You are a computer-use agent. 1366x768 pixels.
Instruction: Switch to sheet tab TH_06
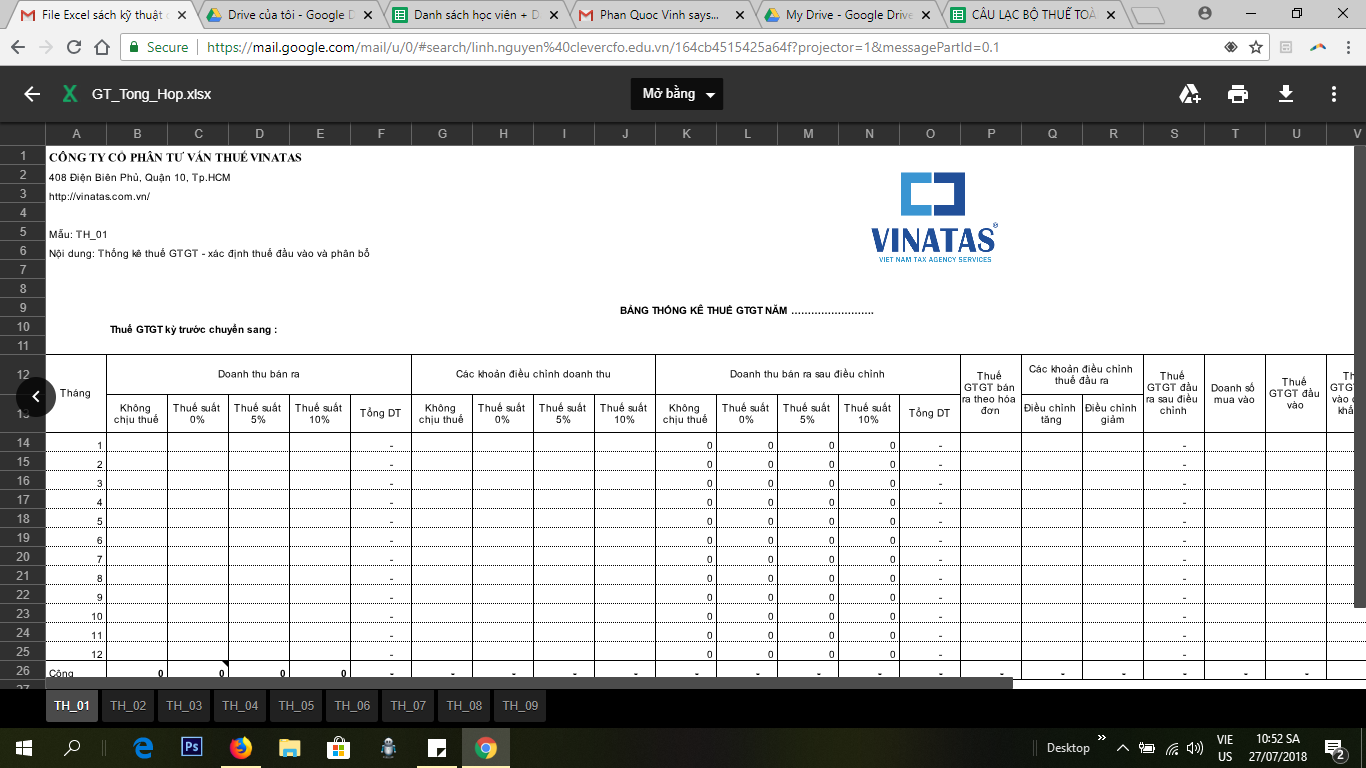pyautogui.click(x=352, y=706)
